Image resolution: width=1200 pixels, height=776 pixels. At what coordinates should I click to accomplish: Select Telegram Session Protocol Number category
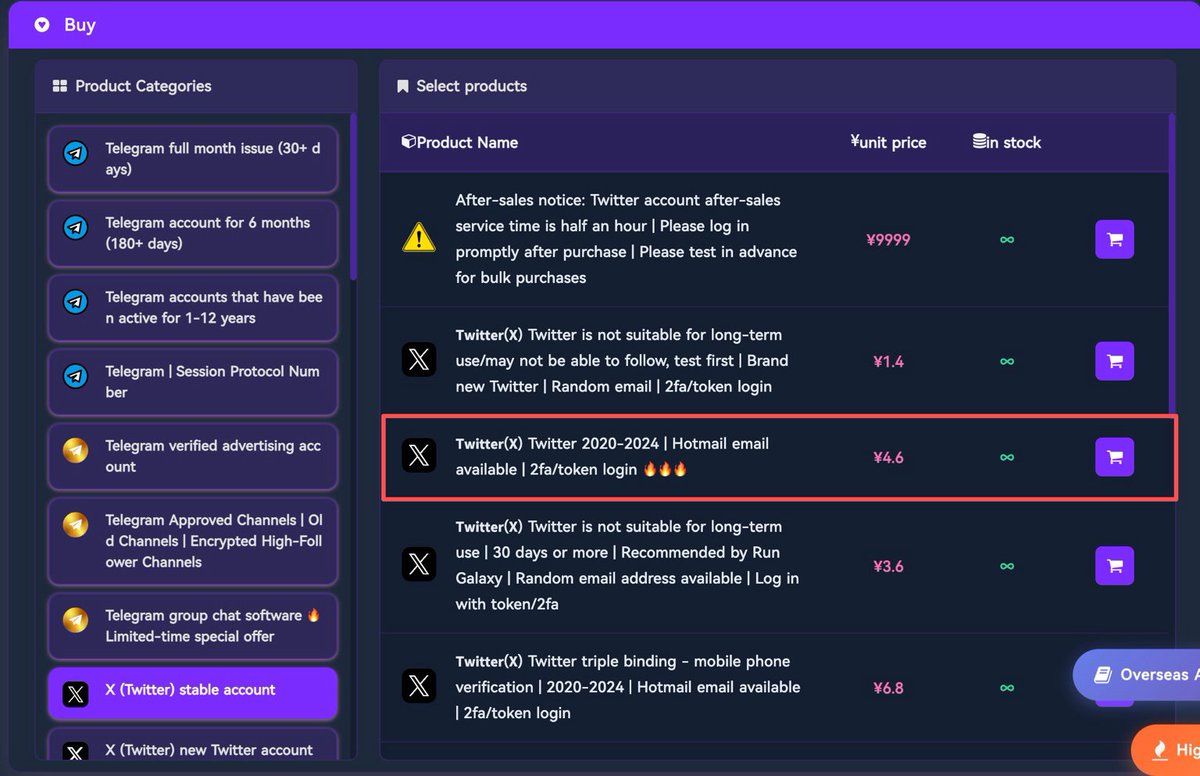coord(192,382)
